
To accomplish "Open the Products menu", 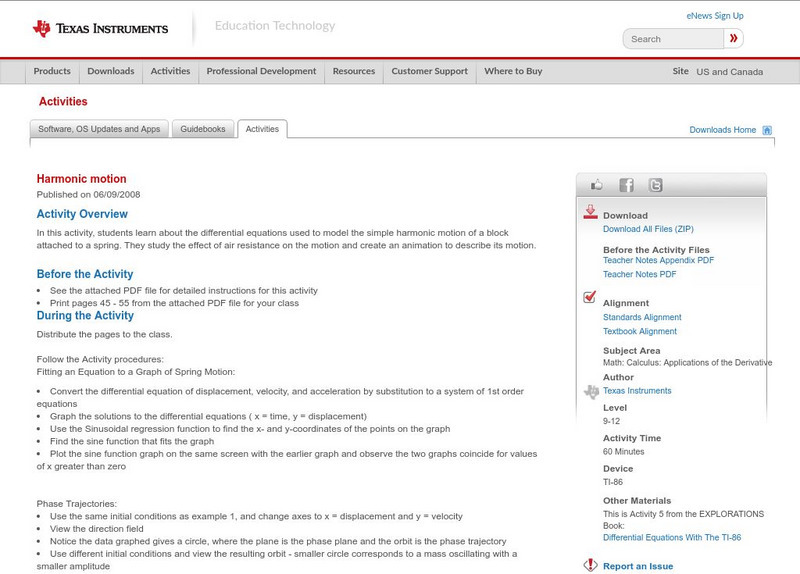I will 52,71.
